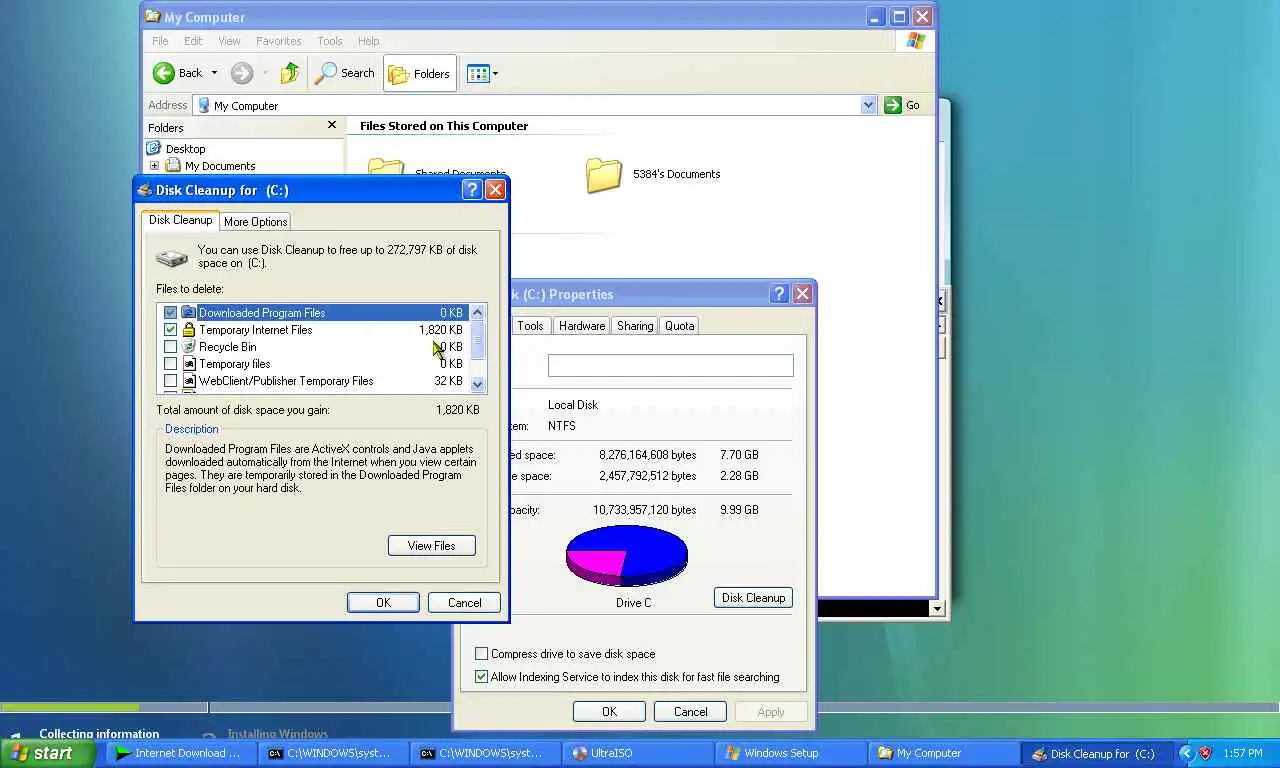Open the Start menu
The width and height of the screenshot is (1280, 768).
click(x=48, y=753)
